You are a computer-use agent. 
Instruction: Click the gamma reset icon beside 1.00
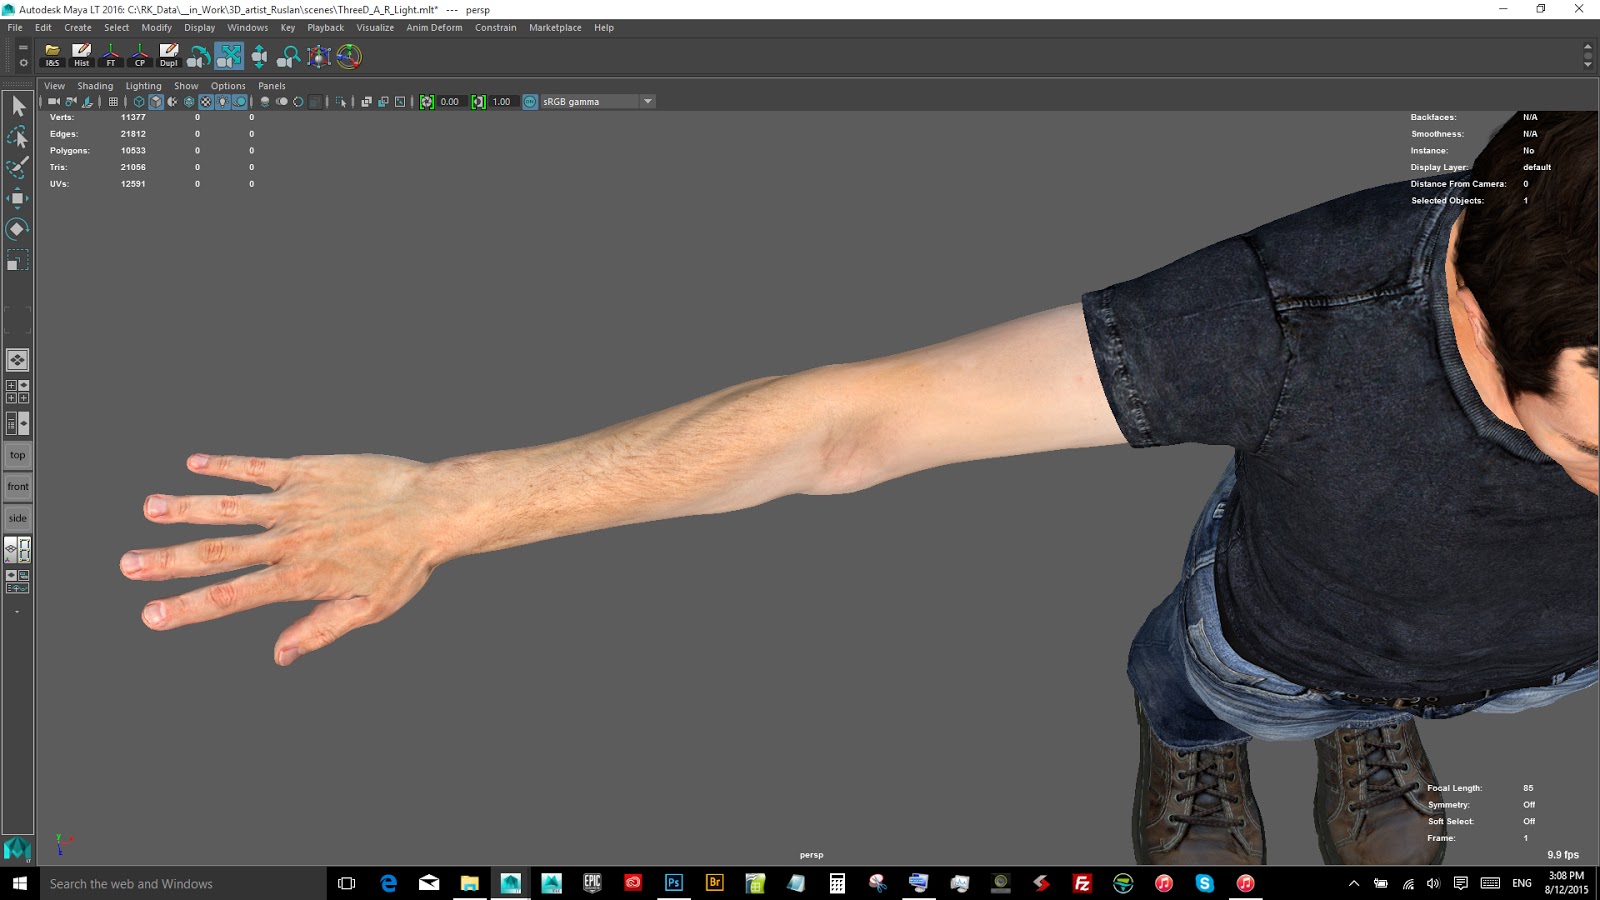click(478, 102)
